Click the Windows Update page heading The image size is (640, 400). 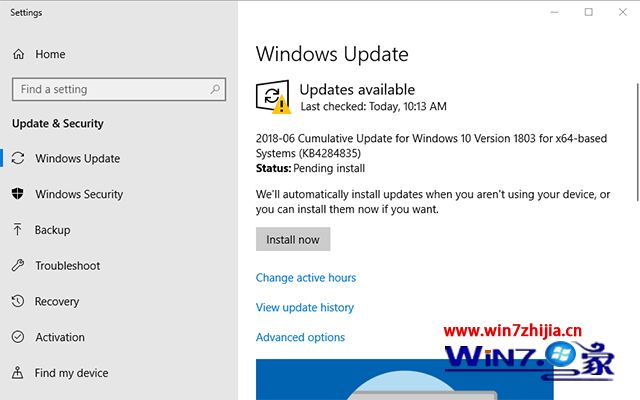click(332, 54)
